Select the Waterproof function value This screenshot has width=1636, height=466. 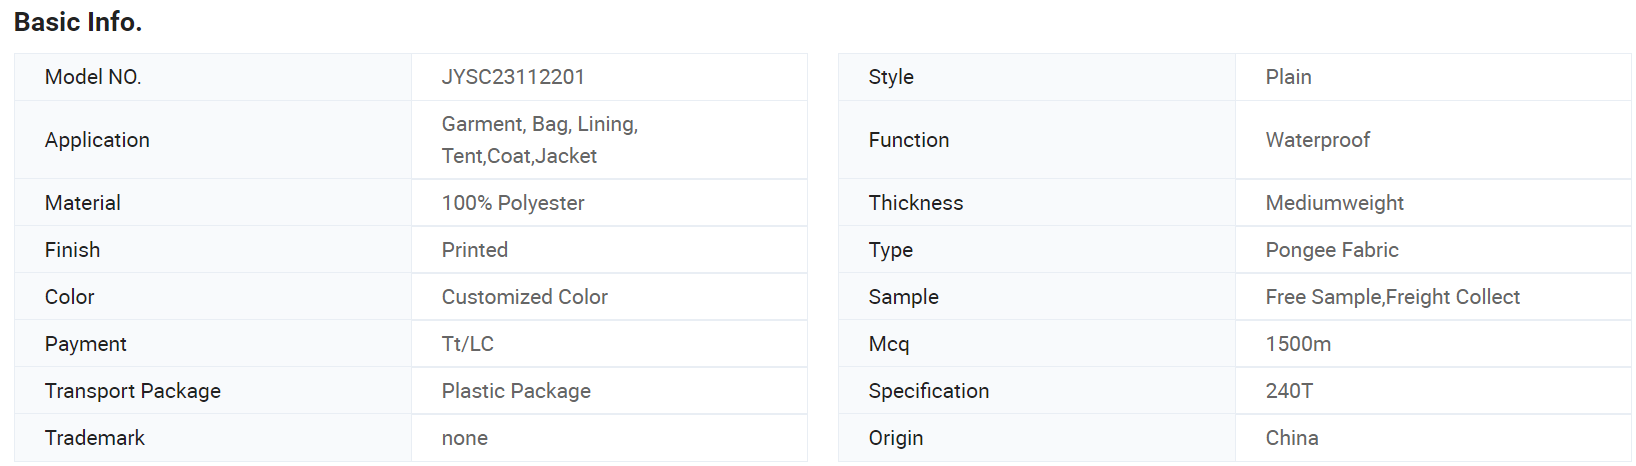click(x=1318, y=140)
